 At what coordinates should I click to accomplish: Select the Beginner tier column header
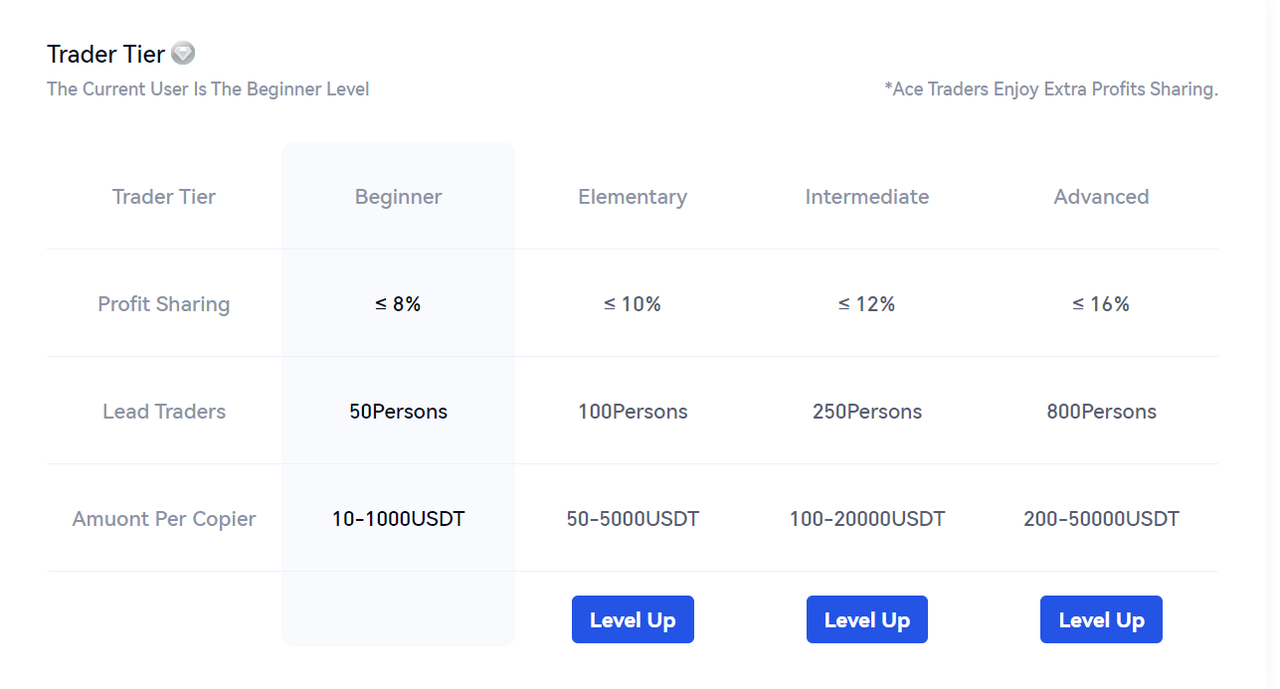[x=398, y=197]
